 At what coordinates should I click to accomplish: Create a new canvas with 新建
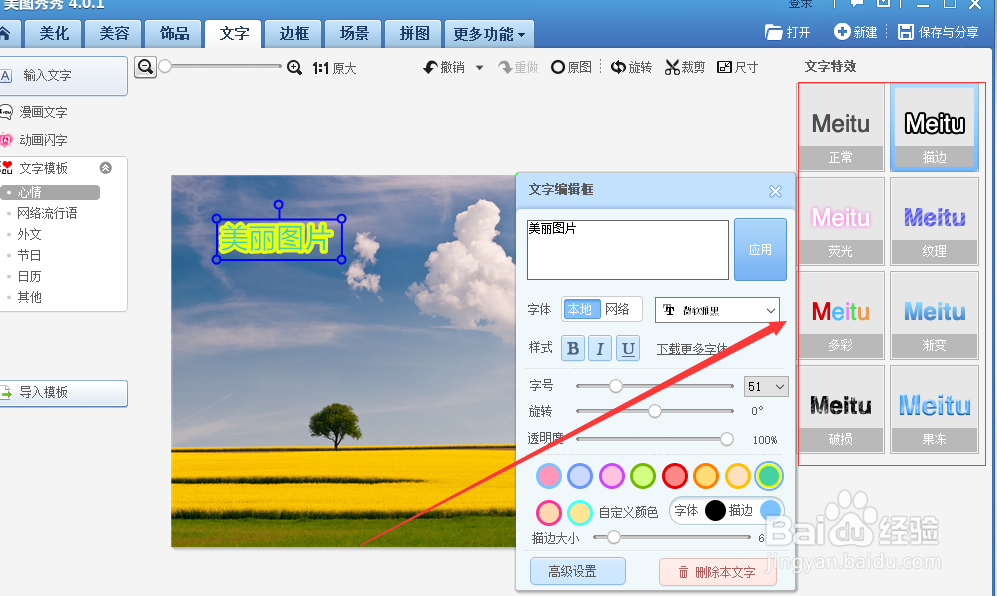[x=856, y=32]
